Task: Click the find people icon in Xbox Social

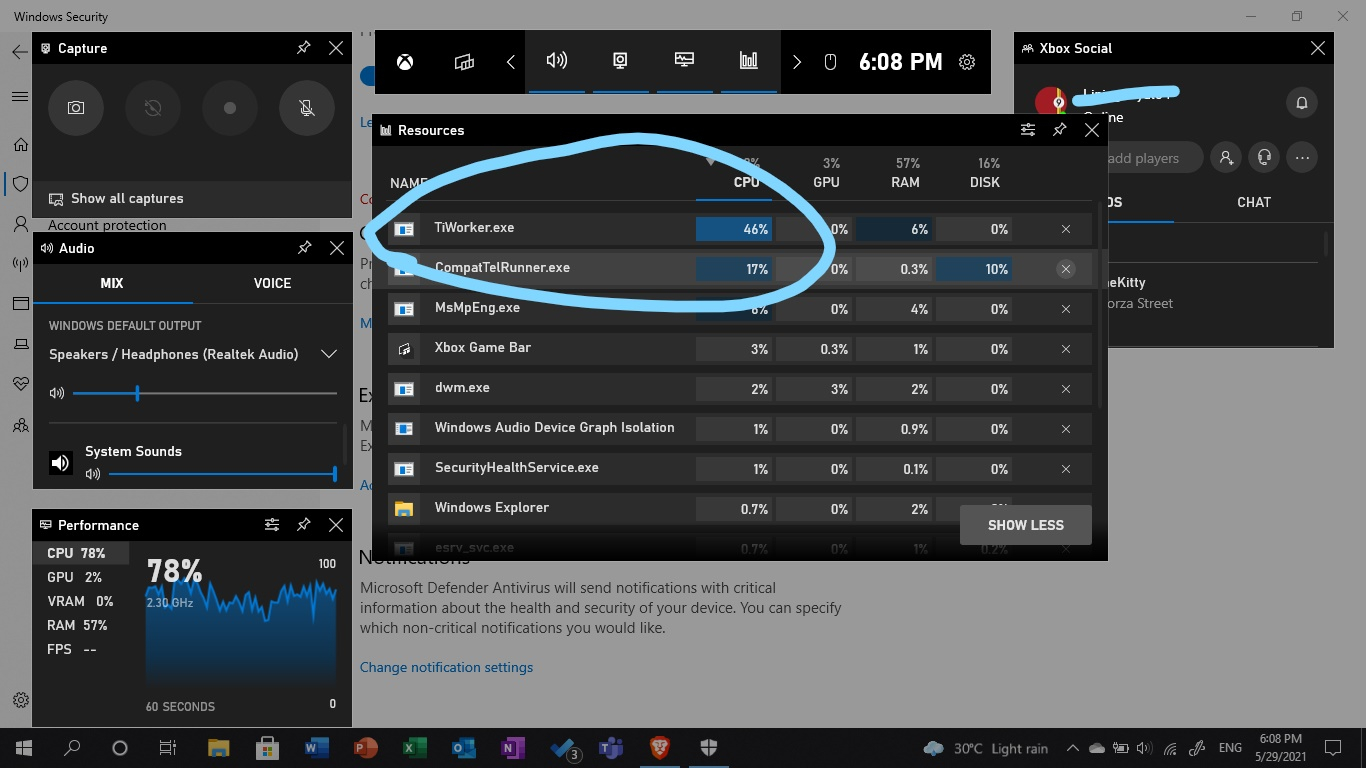Action: [1224, 157]
